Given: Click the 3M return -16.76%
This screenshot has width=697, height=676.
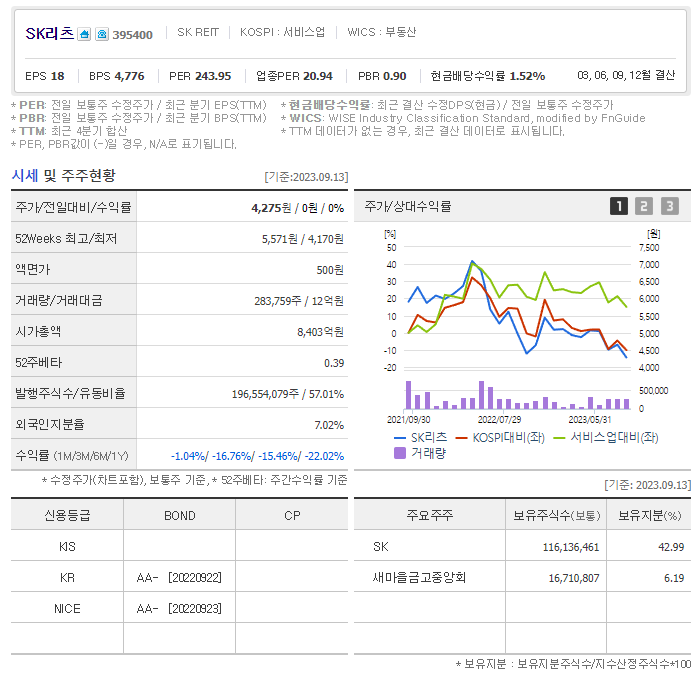Looking at the screenshot, I should [232, 456].
